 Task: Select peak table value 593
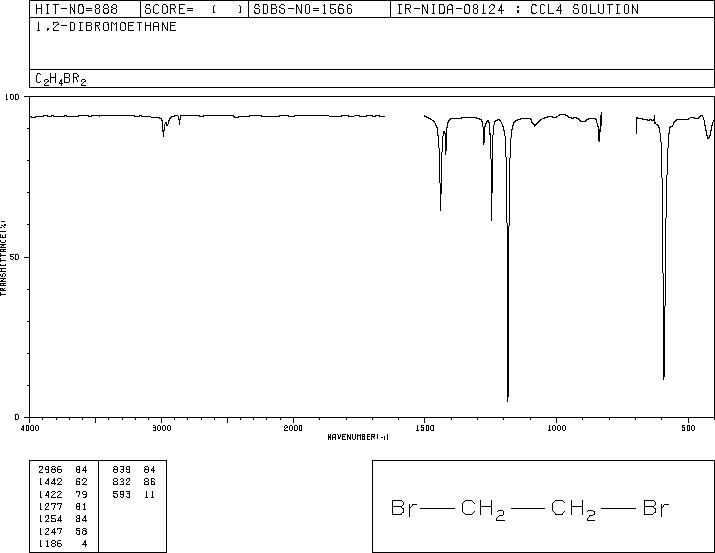[x=121, y=494]
